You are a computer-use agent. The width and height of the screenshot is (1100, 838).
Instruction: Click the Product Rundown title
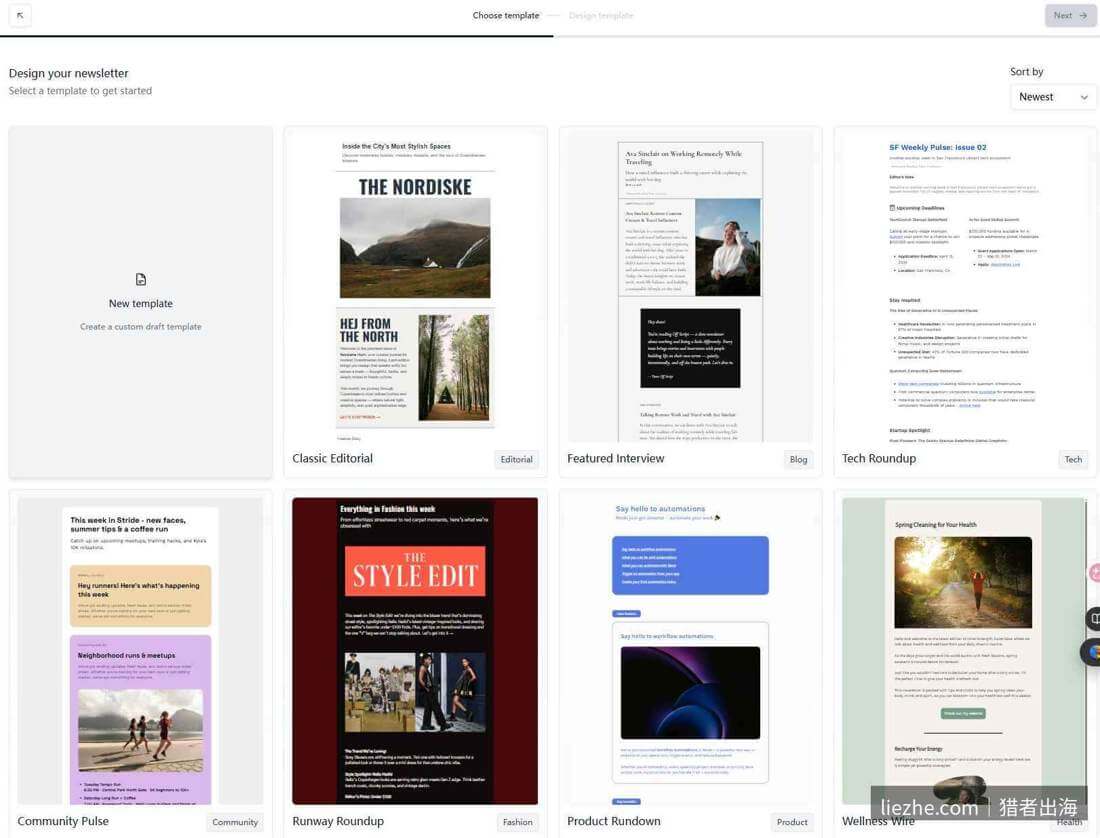[x=614, y=821]
